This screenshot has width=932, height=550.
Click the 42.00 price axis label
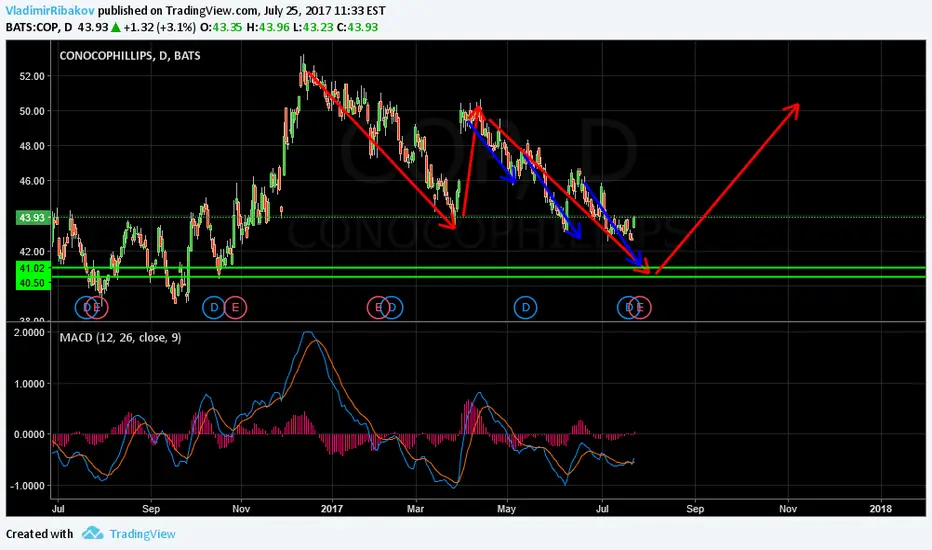32,252
